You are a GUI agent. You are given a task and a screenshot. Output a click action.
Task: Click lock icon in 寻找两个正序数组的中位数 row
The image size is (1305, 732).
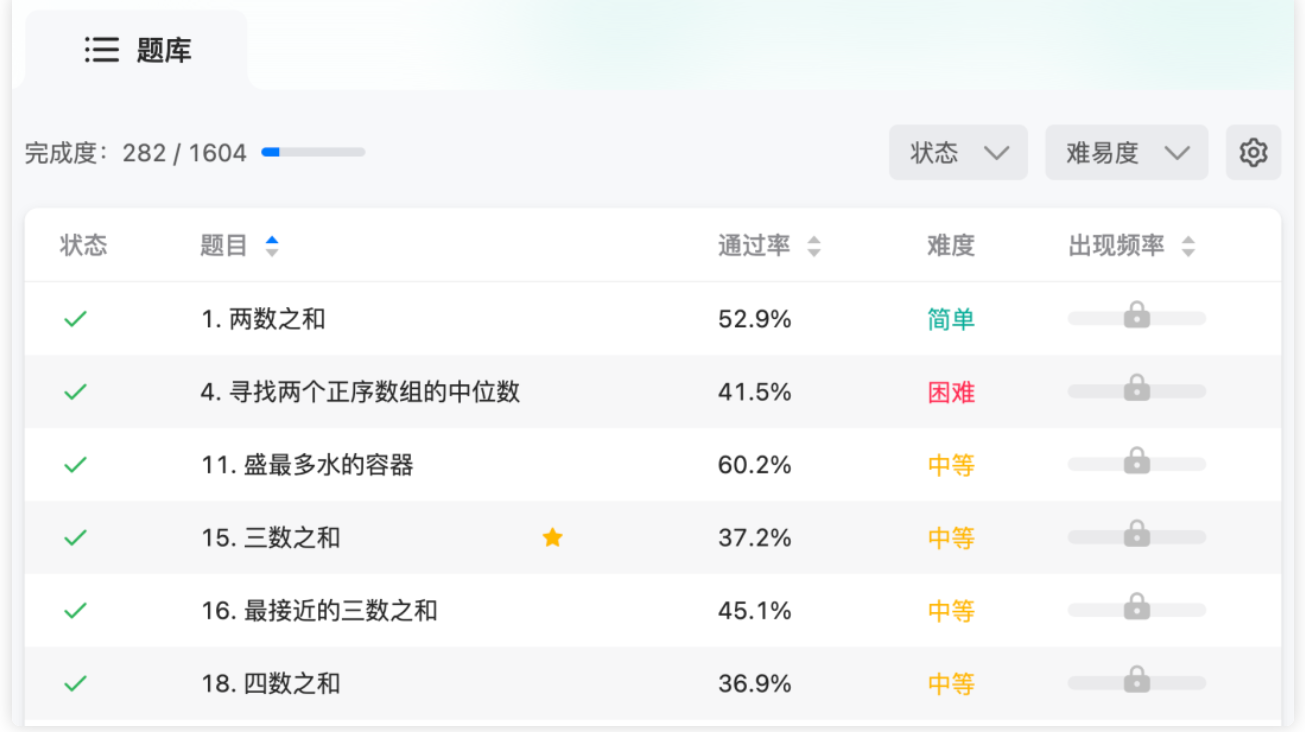pos(1136,388)
